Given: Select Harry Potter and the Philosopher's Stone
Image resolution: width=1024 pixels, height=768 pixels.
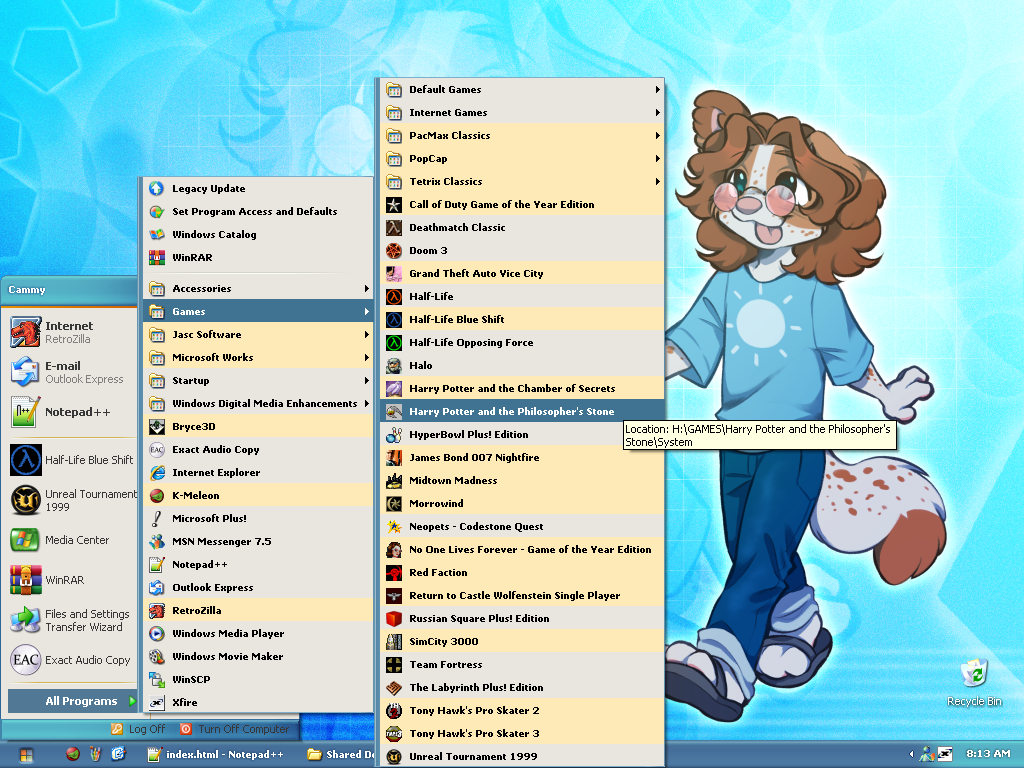Looking at the screenshot, I should 511,411.
